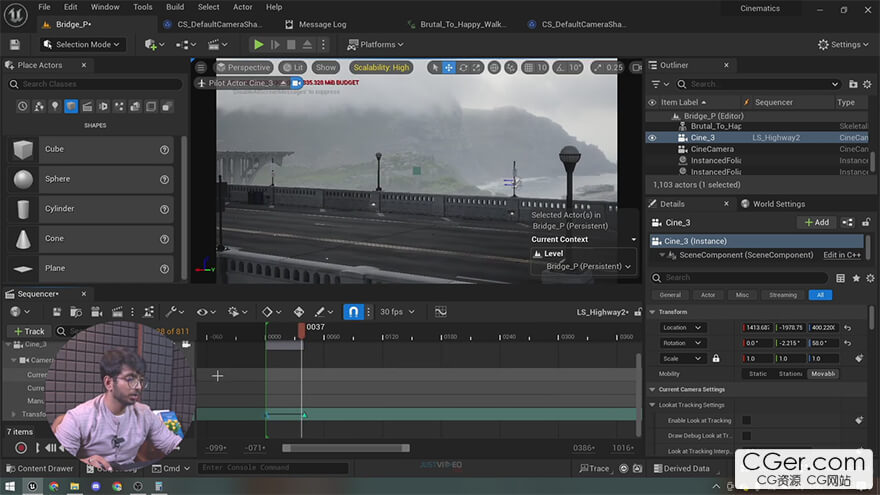Open the Selection Mode dropdown
880x495 pixels.
82,44
